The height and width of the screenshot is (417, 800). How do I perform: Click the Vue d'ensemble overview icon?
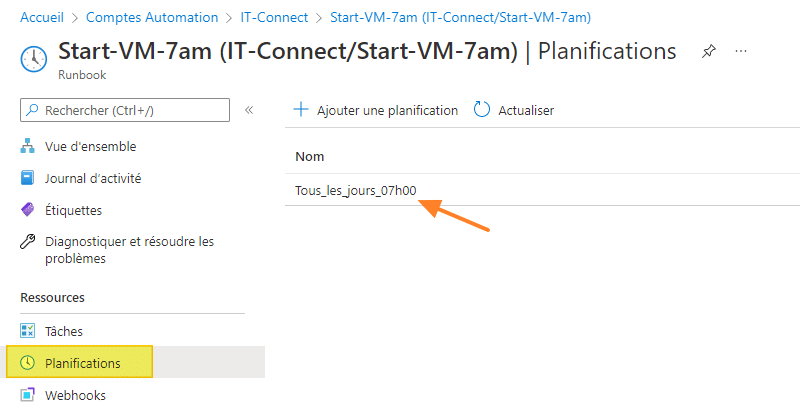tap(28, 146)
